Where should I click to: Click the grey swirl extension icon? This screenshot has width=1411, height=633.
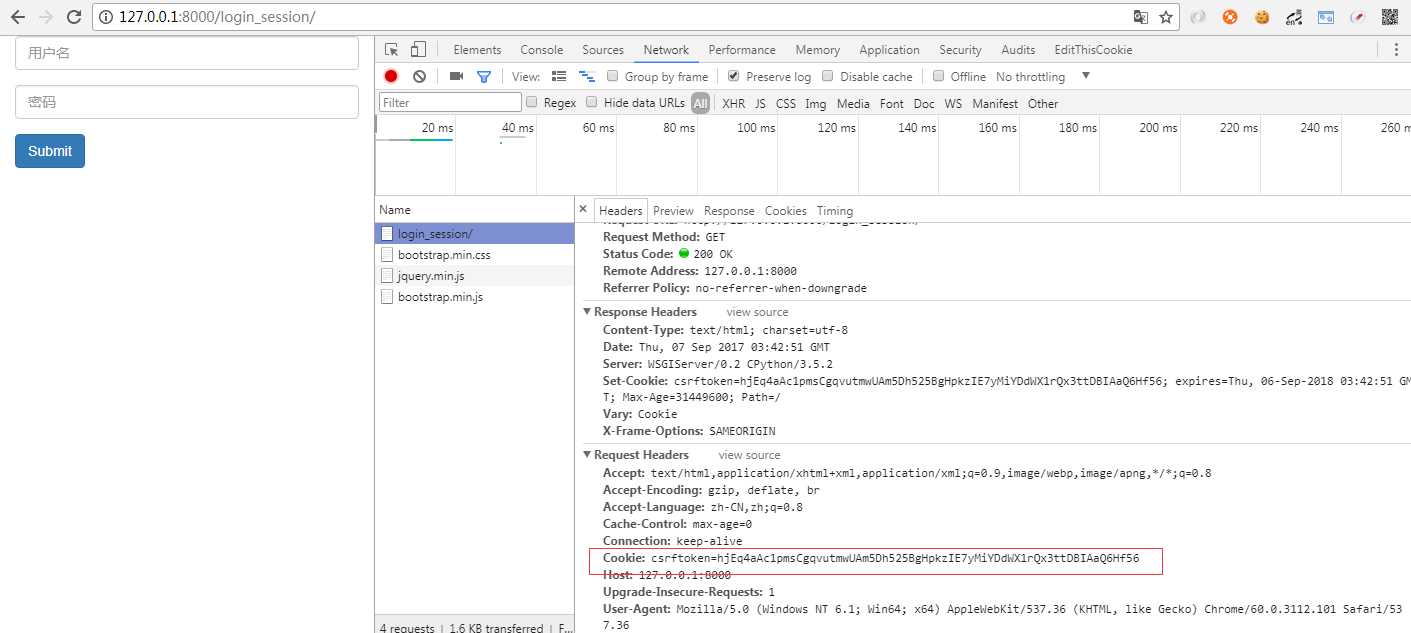point(1198,17)
